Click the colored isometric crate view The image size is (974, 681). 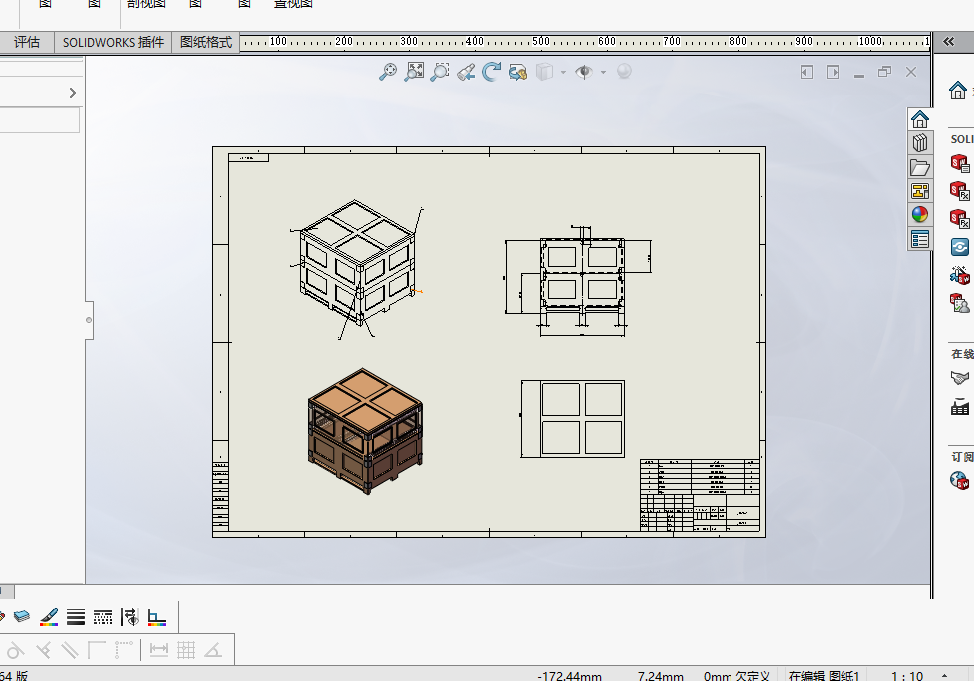point(364,430)
